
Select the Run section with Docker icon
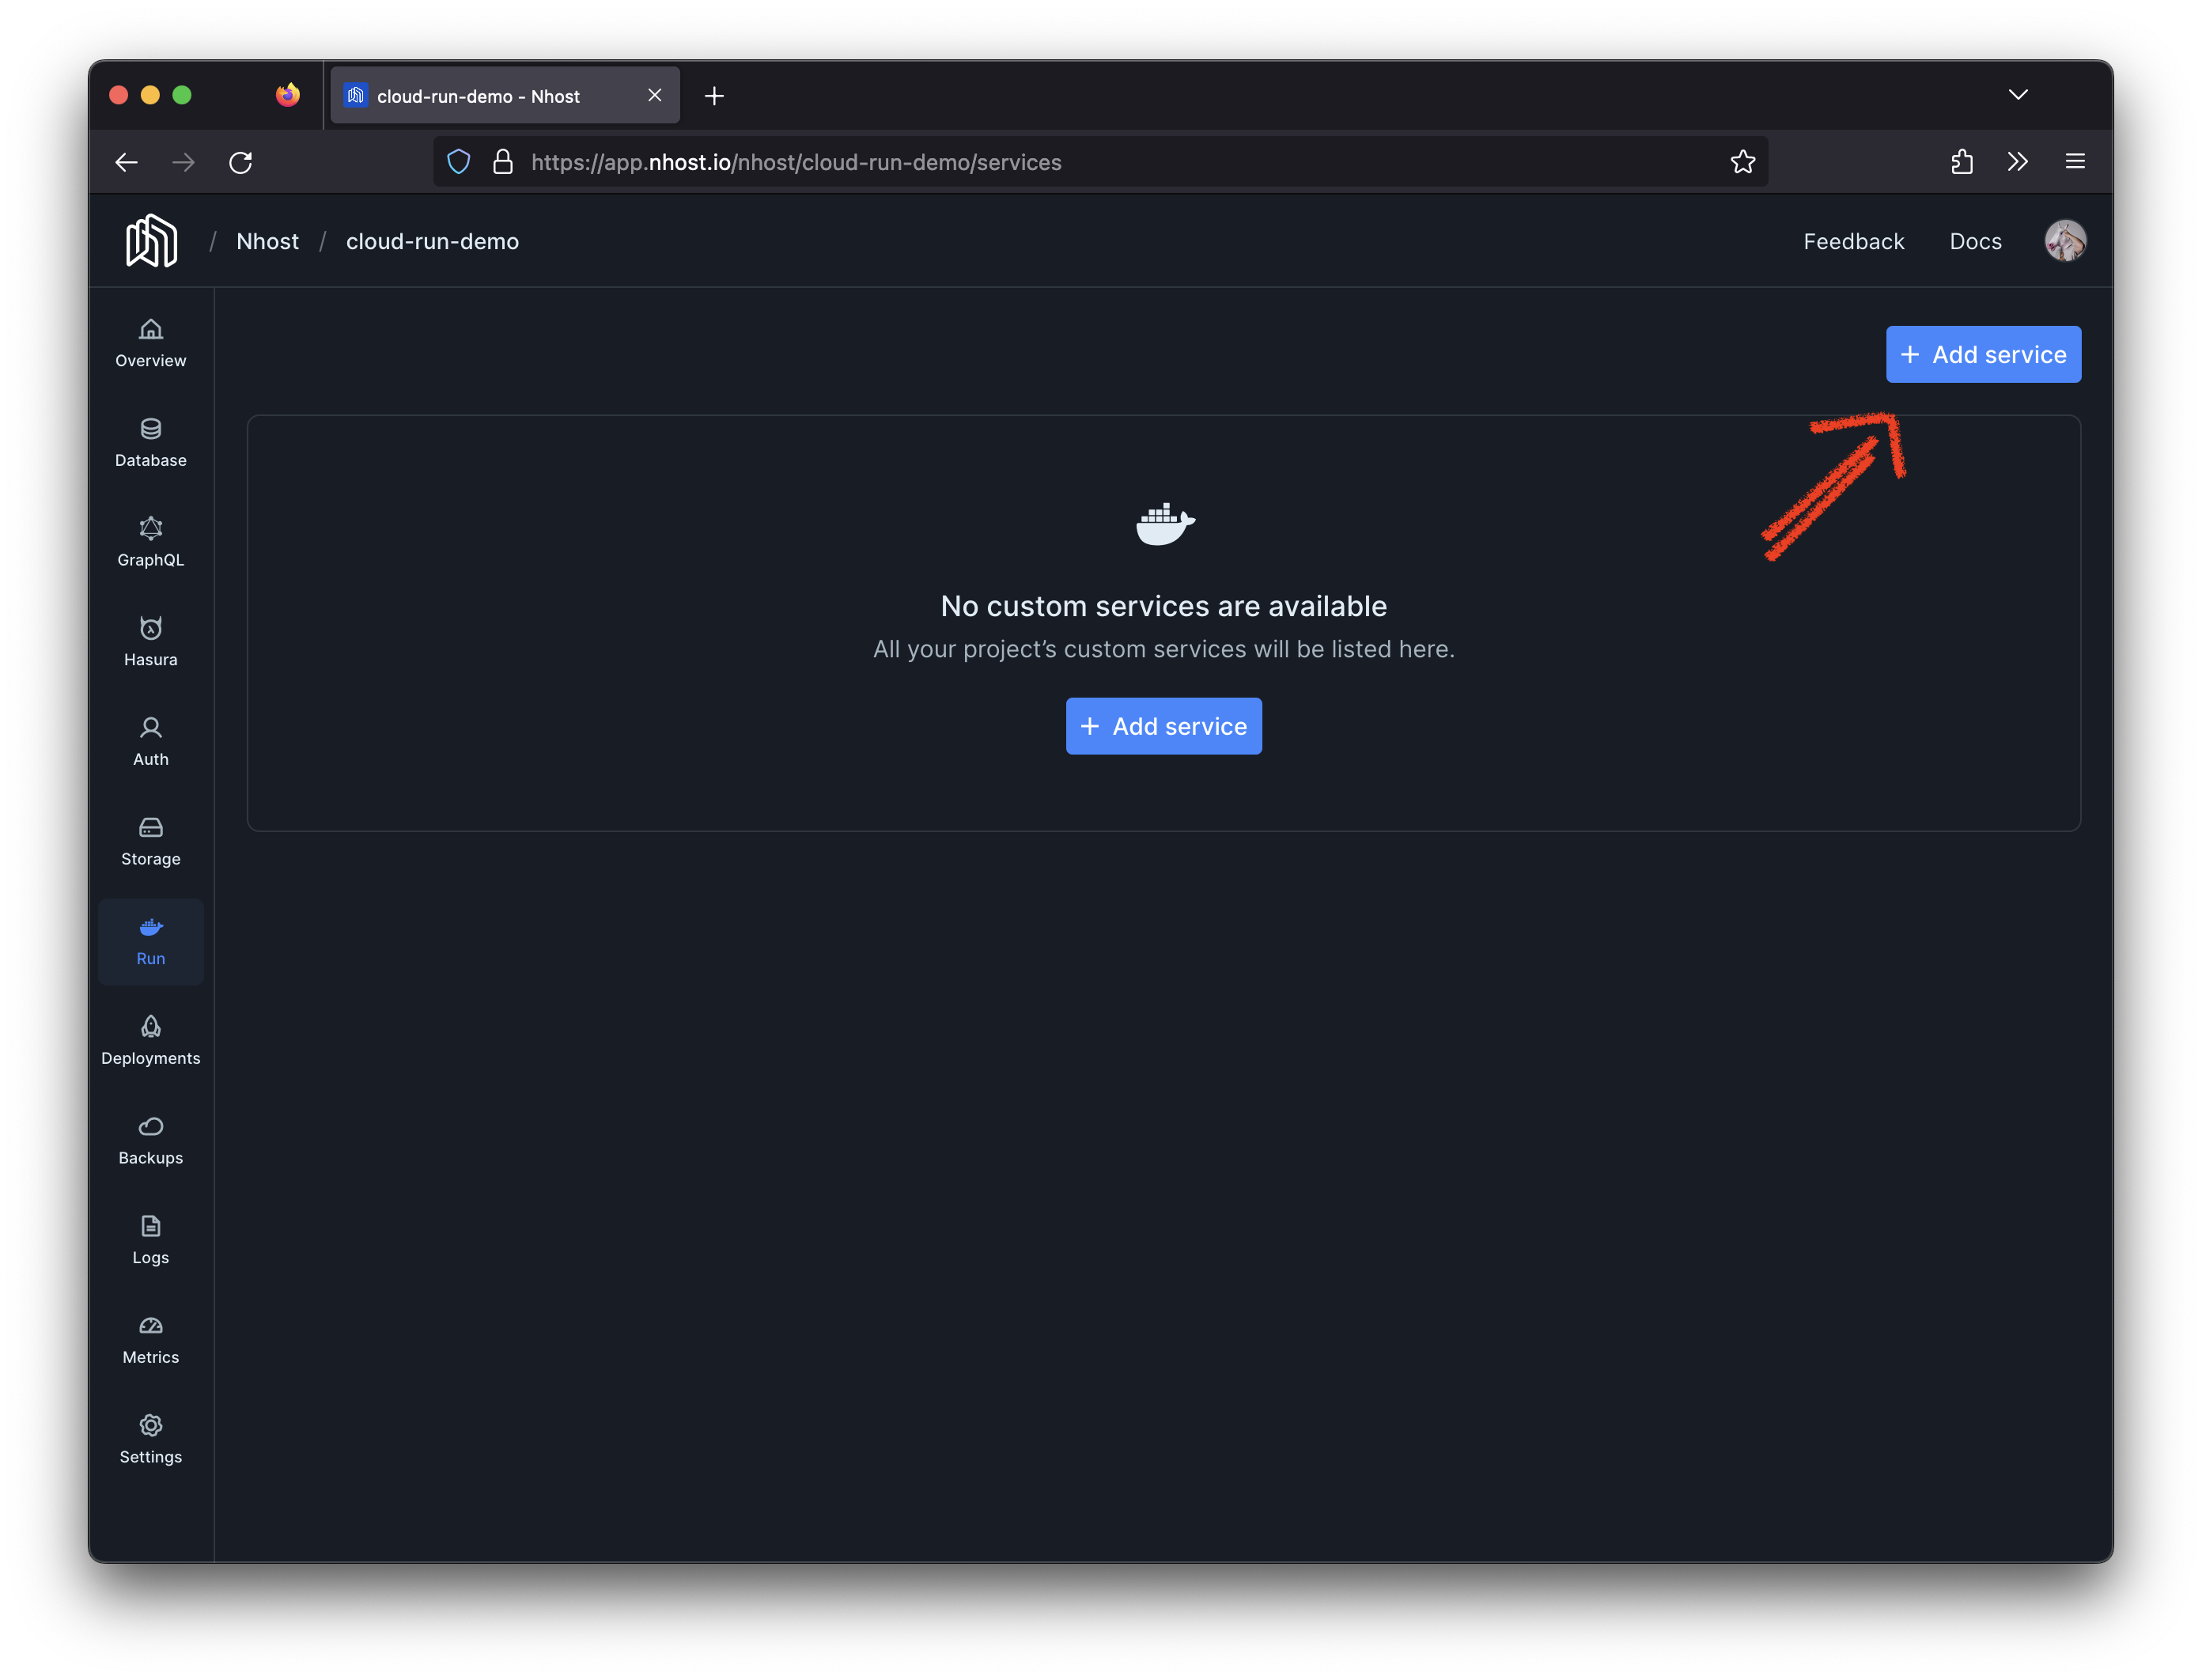pos(150,941)
